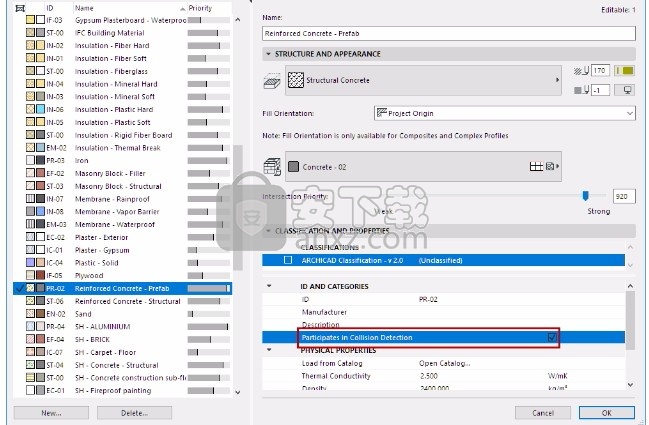Toggle Participates in Collision Detection checkbox
Image resolution: width=649 pixels, height=425 pixels.
tap(552, 337)
